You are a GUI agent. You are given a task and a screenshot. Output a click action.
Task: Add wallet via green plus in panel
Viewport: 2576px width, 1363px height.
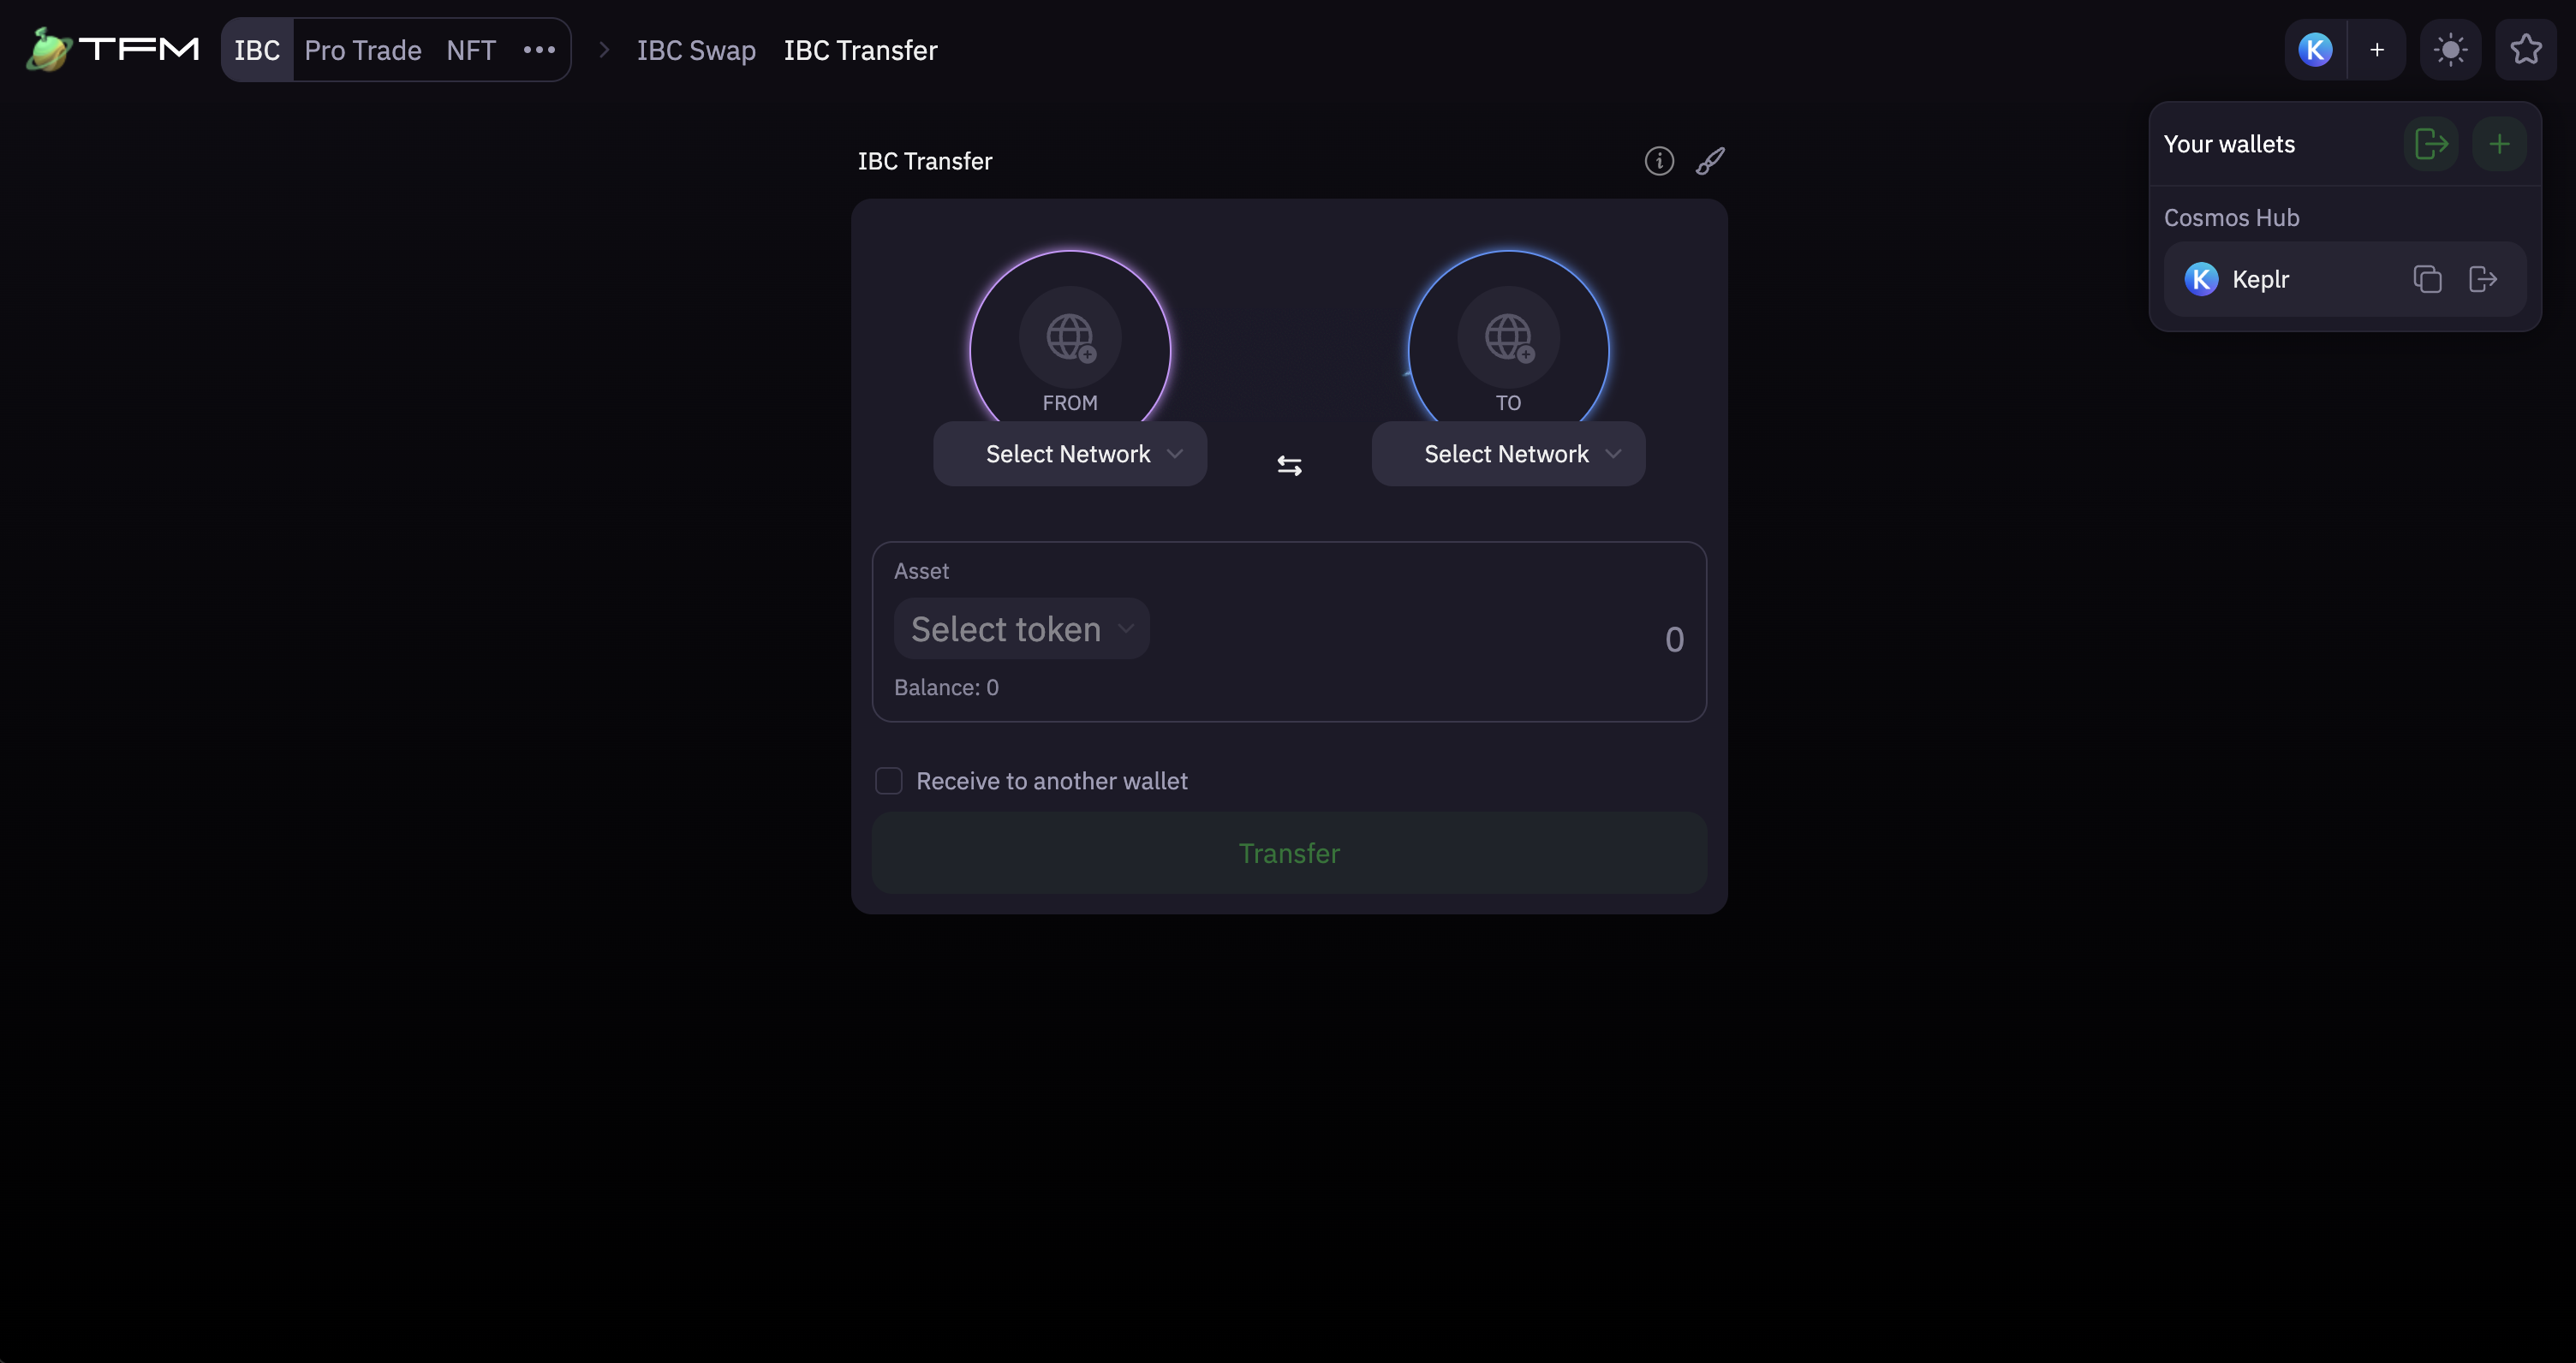(2499, 144)
